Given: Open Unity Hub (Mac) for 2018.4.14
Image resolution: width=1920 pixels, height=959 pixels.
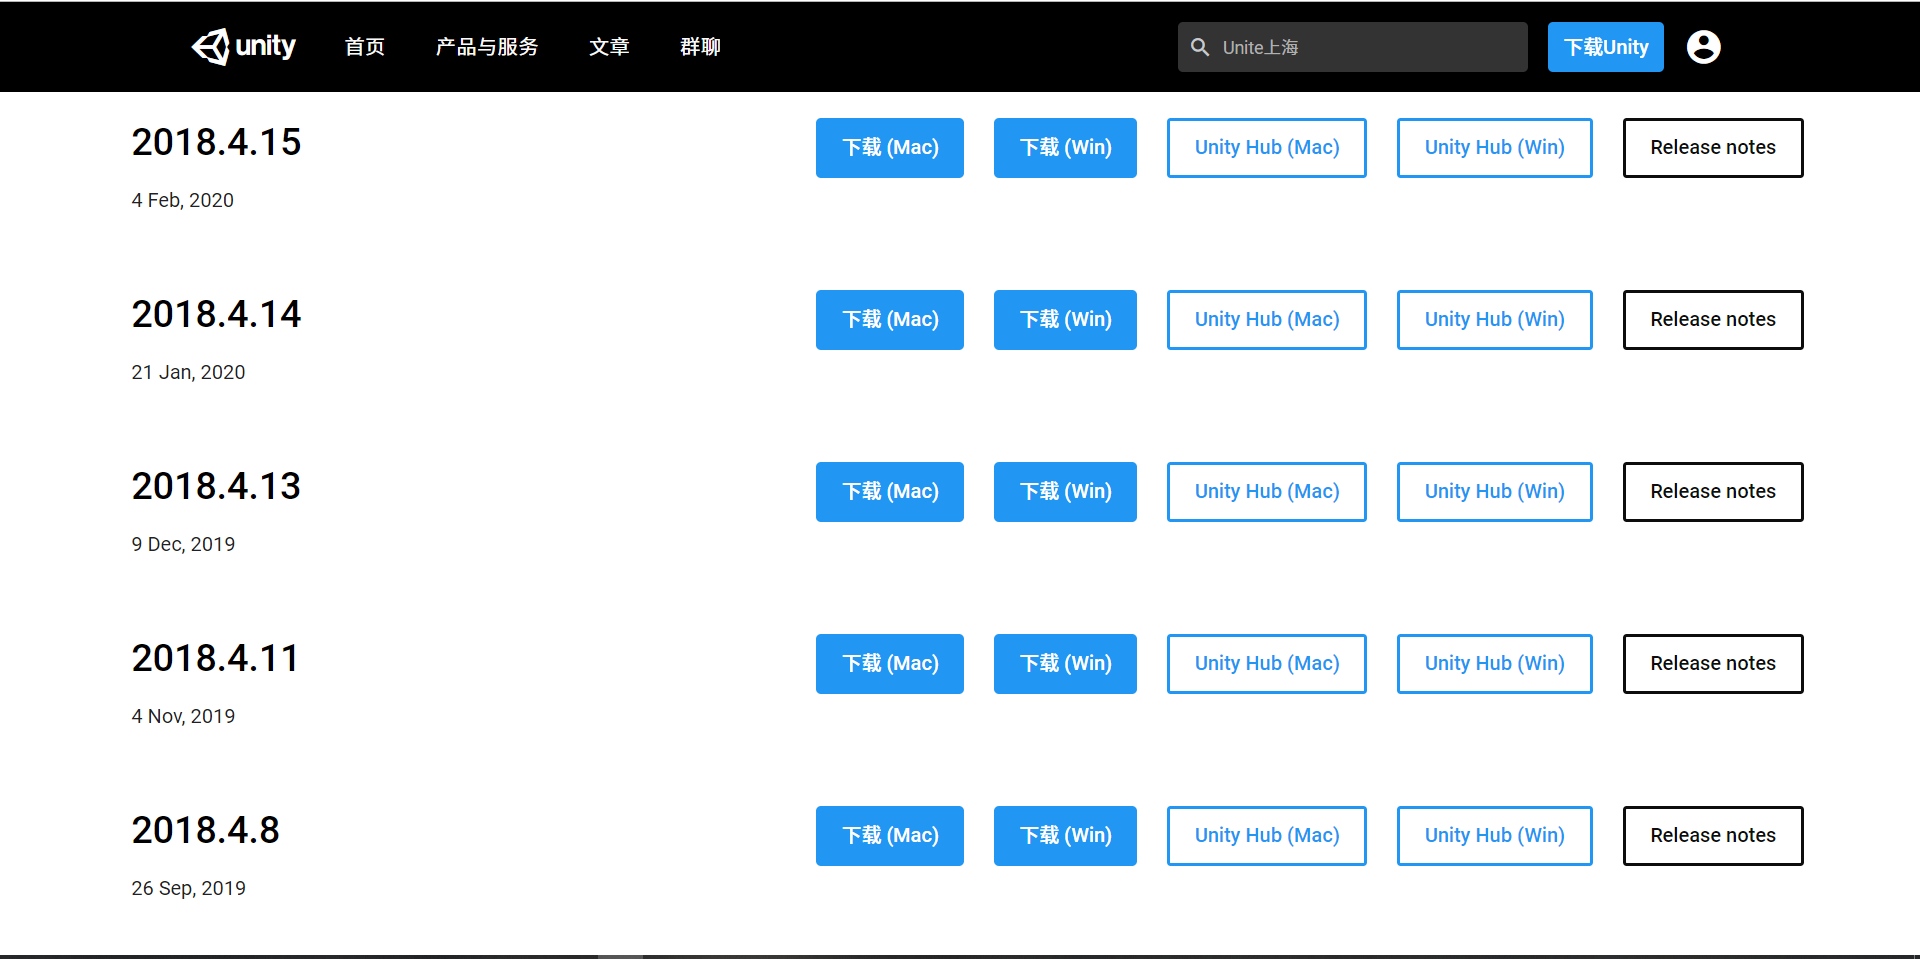Looking at the screenshot, I should click(1267, 320).
